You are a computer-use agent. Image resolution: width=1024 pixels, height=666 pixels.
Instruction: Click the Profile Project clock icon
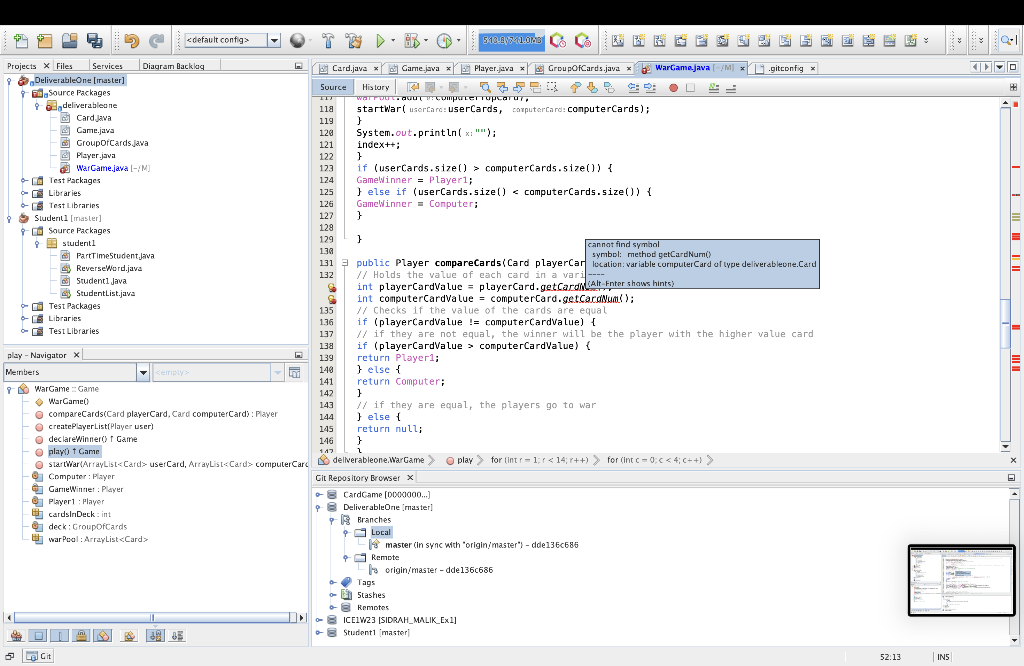(443, 41)
